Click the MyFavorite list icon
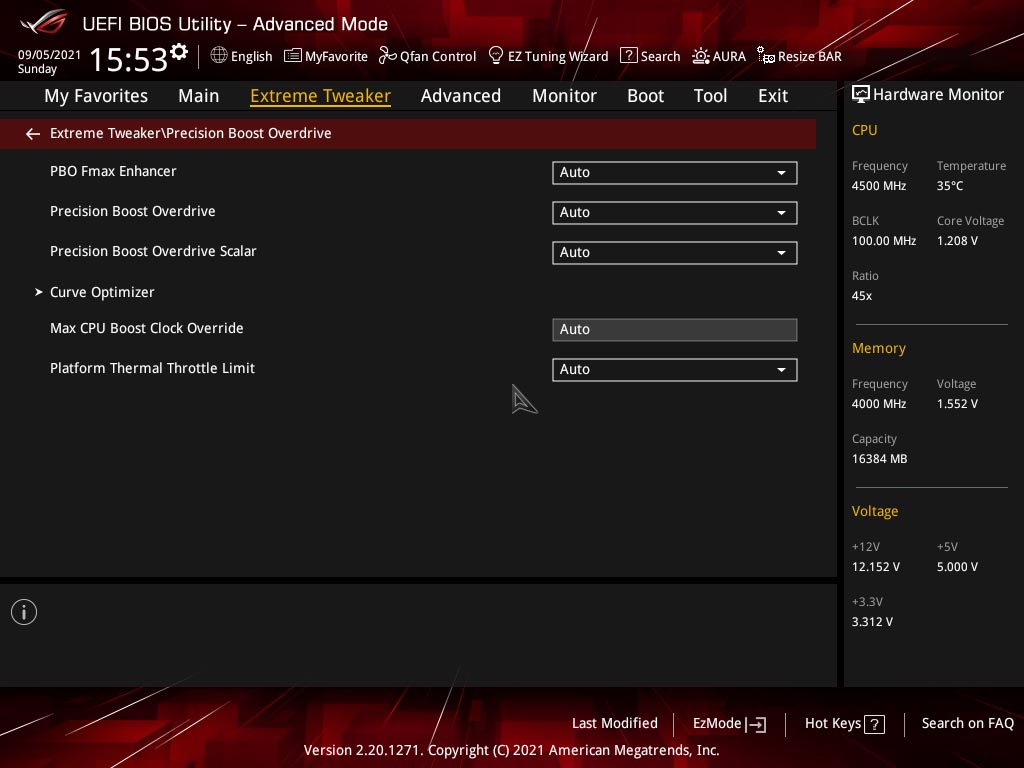This screenshot has width=1024, height=768. 293,56
